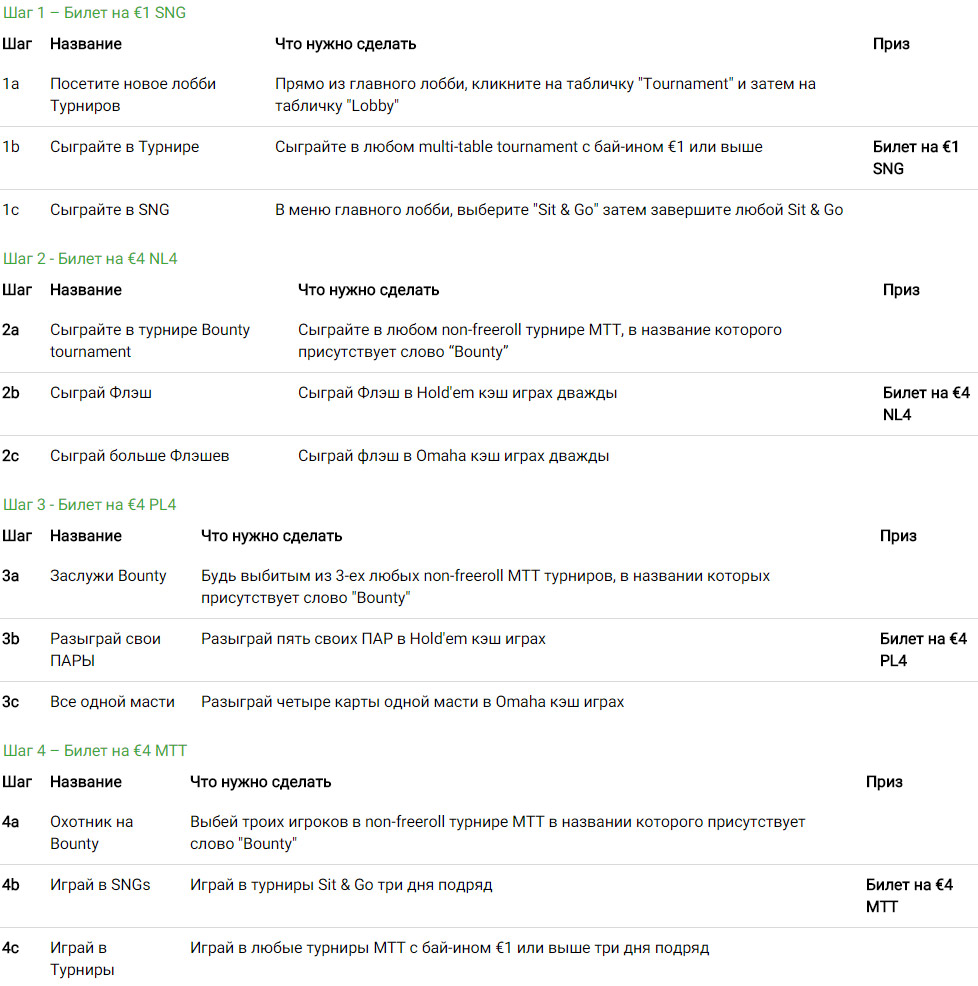Click the 'Сыграйте в SNG' step title

click(x=109, y=209)
